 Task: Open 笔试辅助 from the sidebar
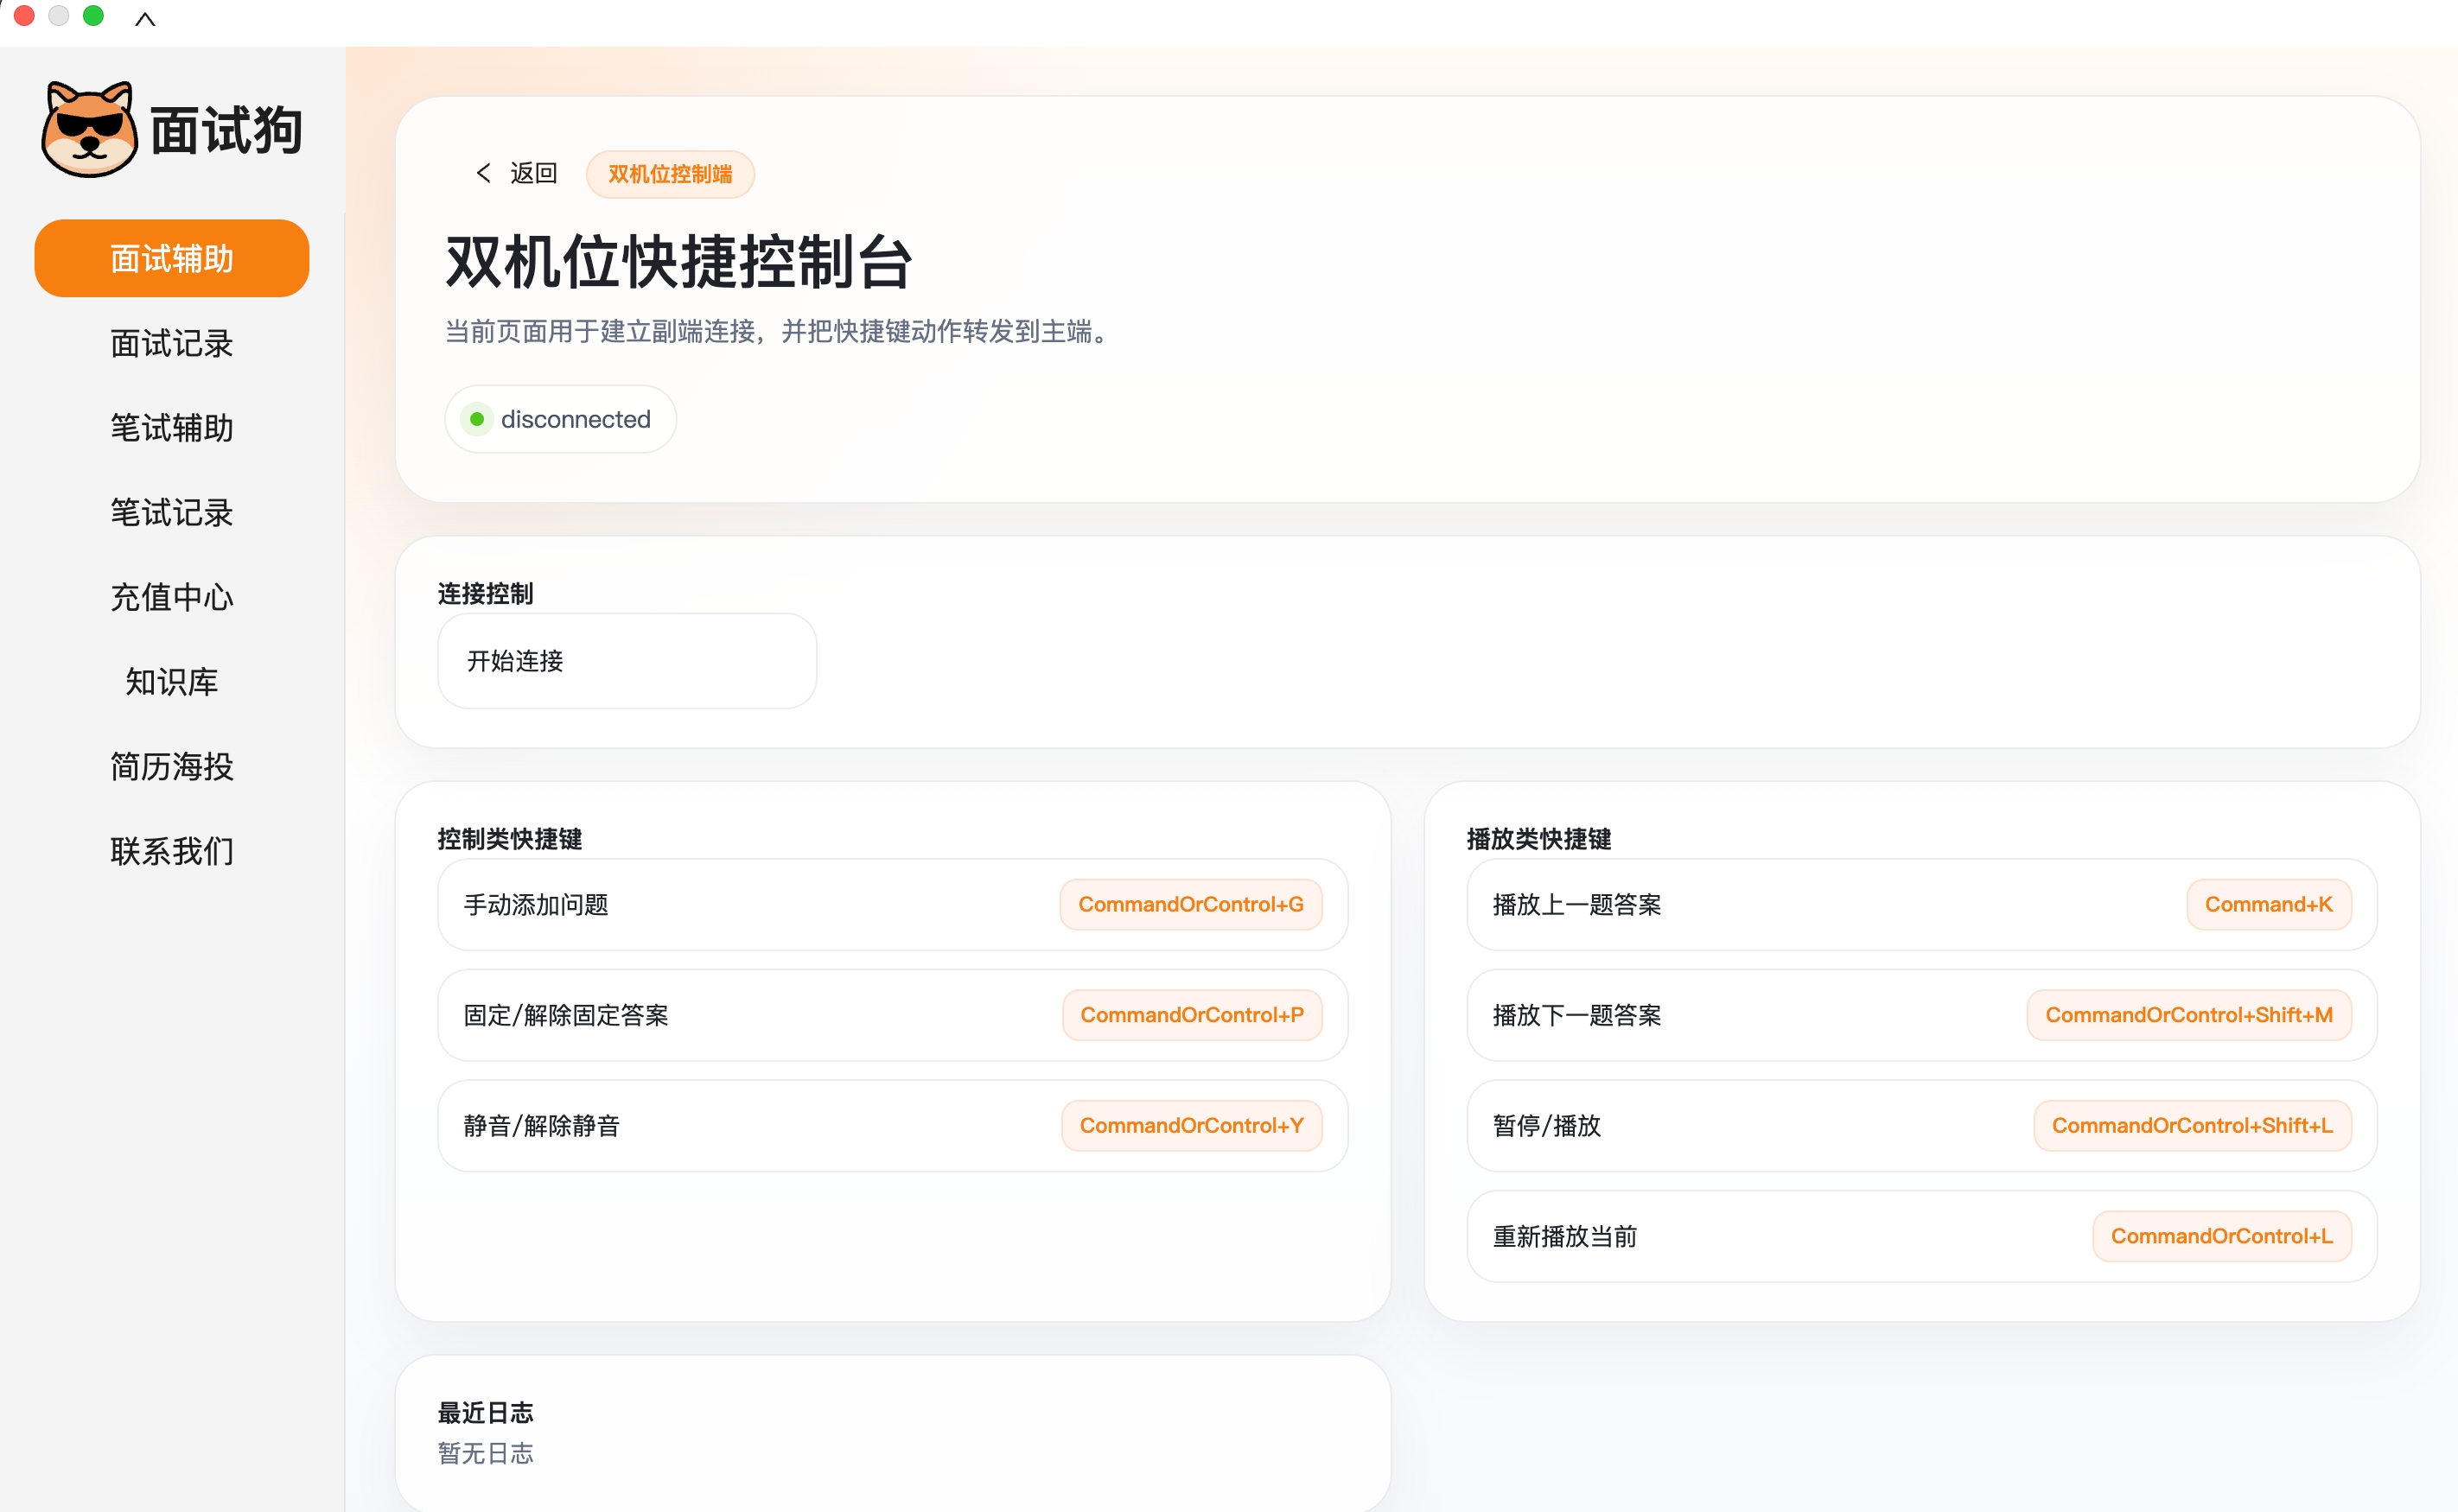click(x=171, y=428)
